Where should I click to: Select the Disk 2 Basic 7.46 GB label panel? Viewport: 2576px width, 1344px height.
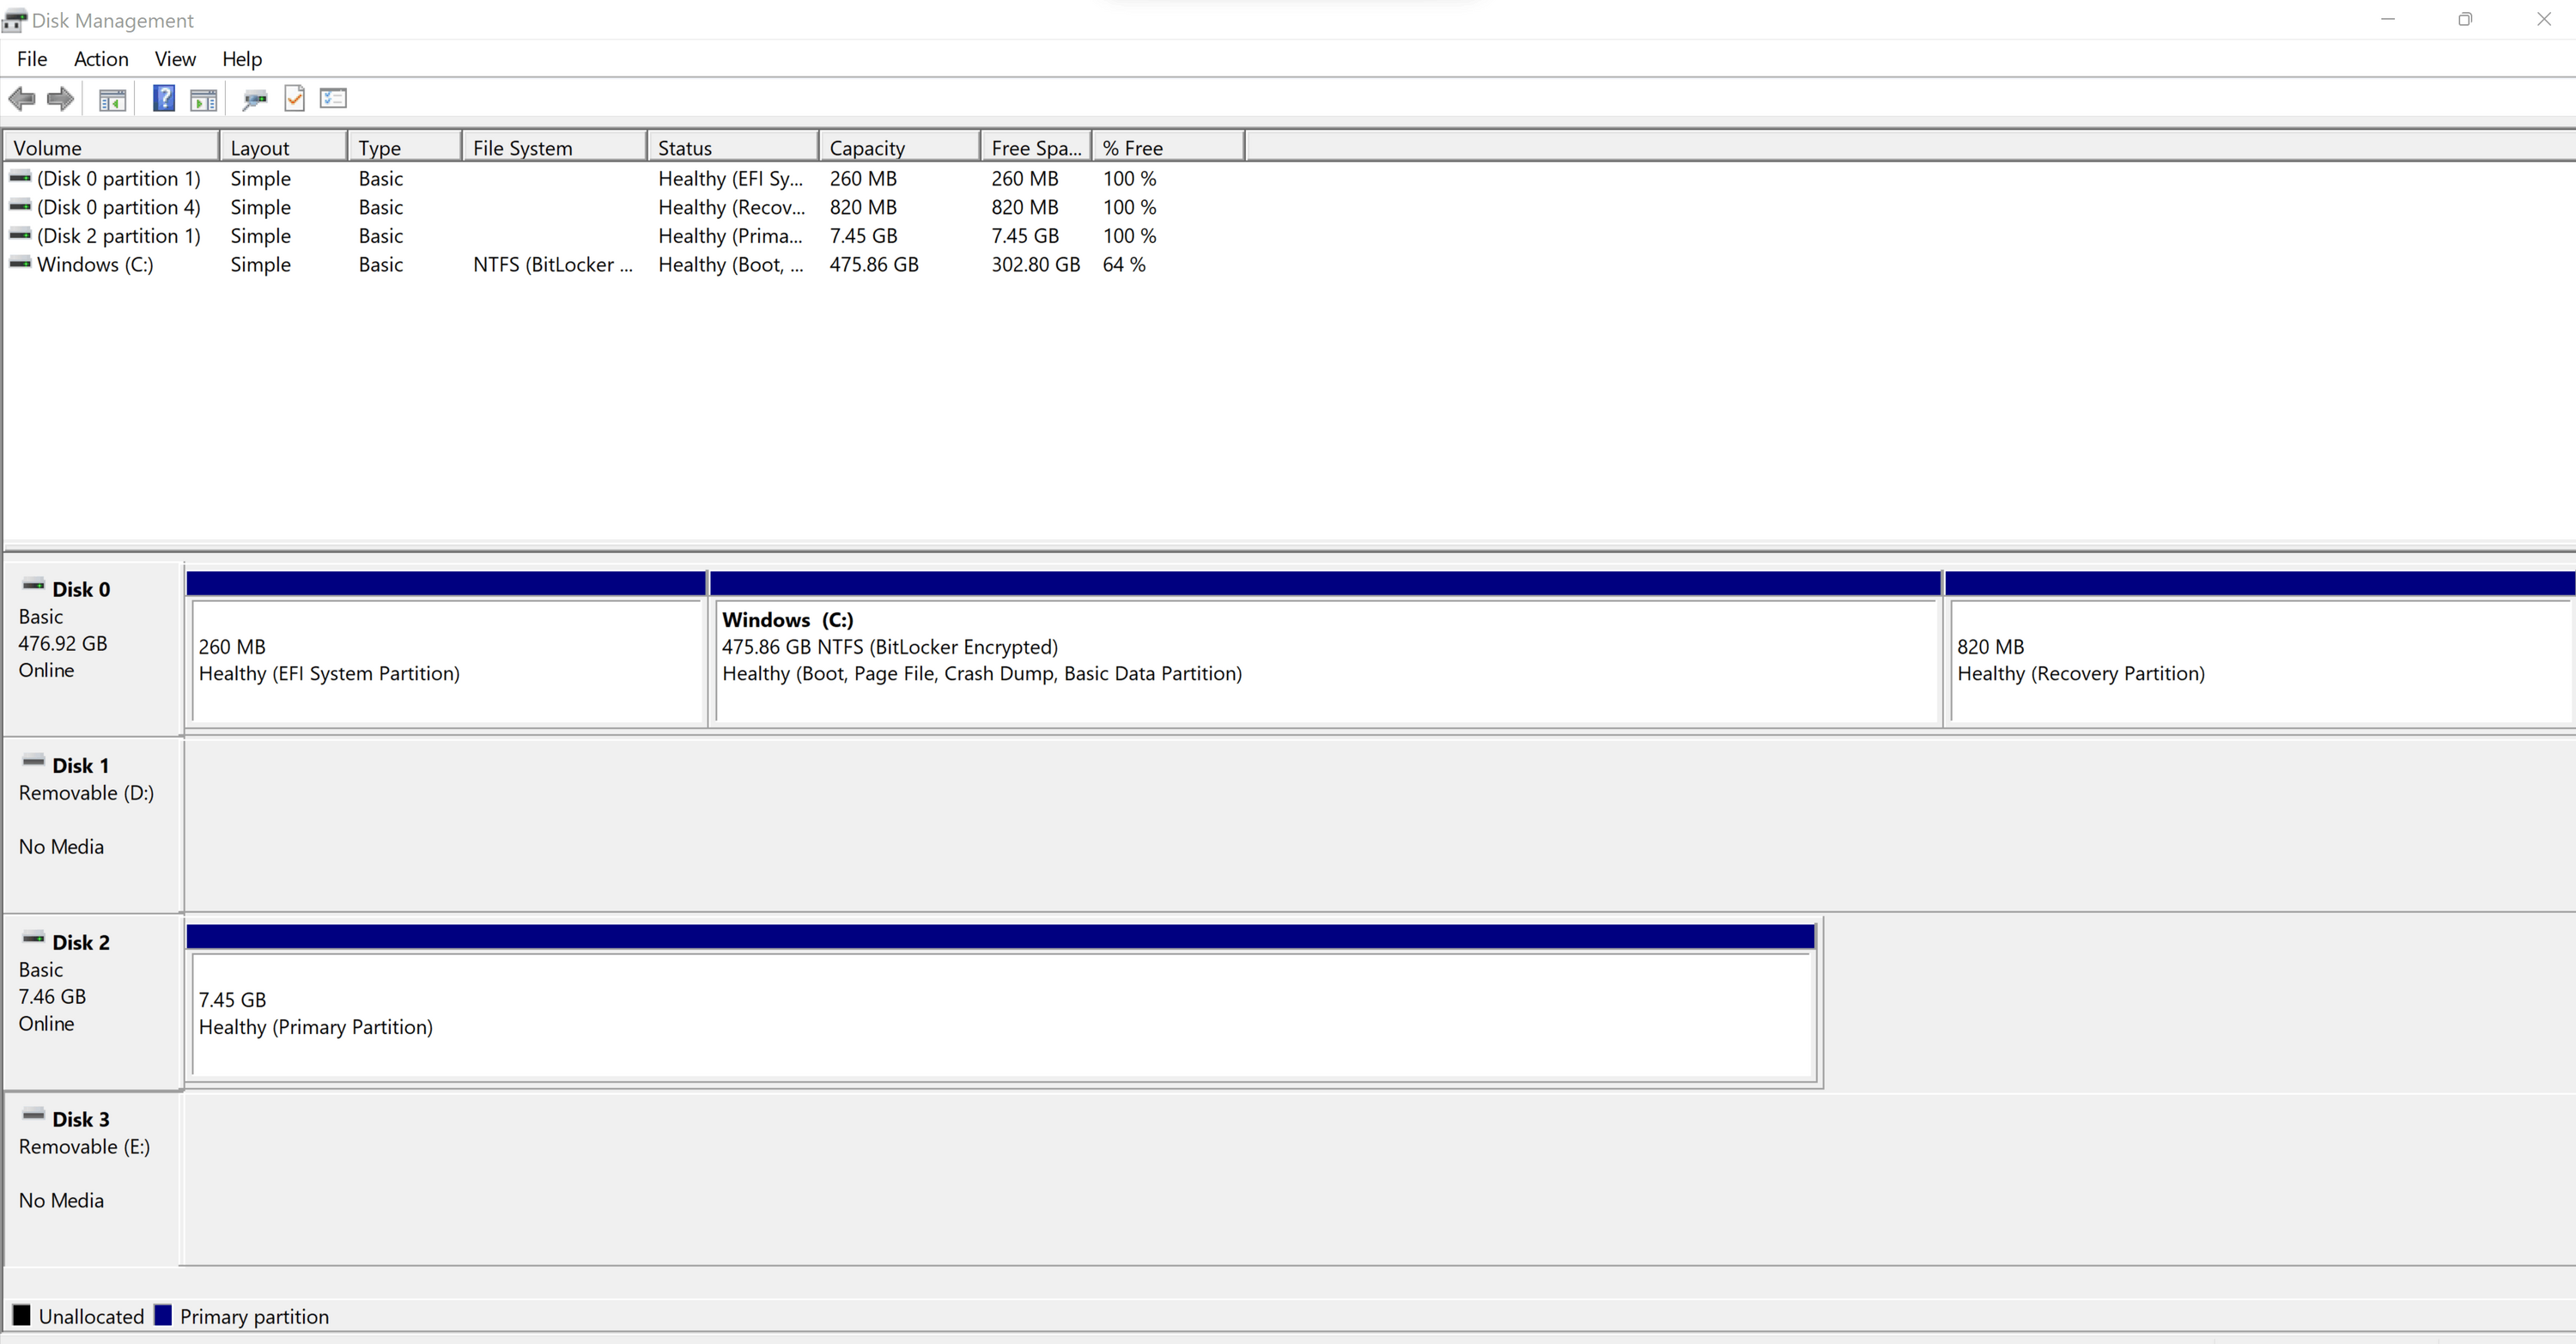[x=92, y=1002]
